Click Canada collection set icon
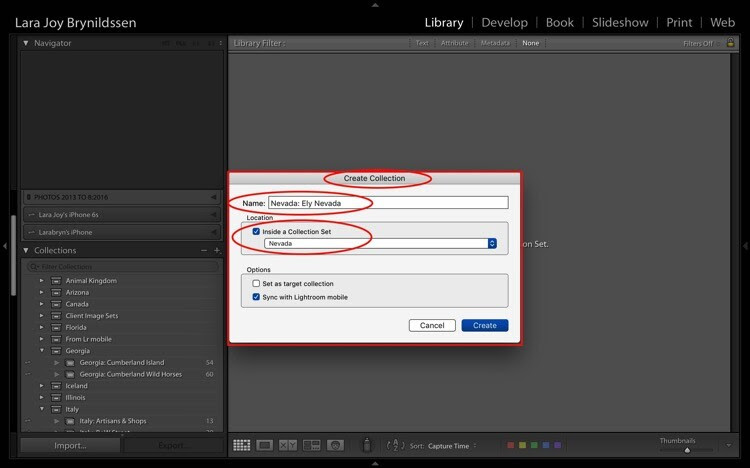This screenshot has width=750, height=468. [x=56, y=304]
